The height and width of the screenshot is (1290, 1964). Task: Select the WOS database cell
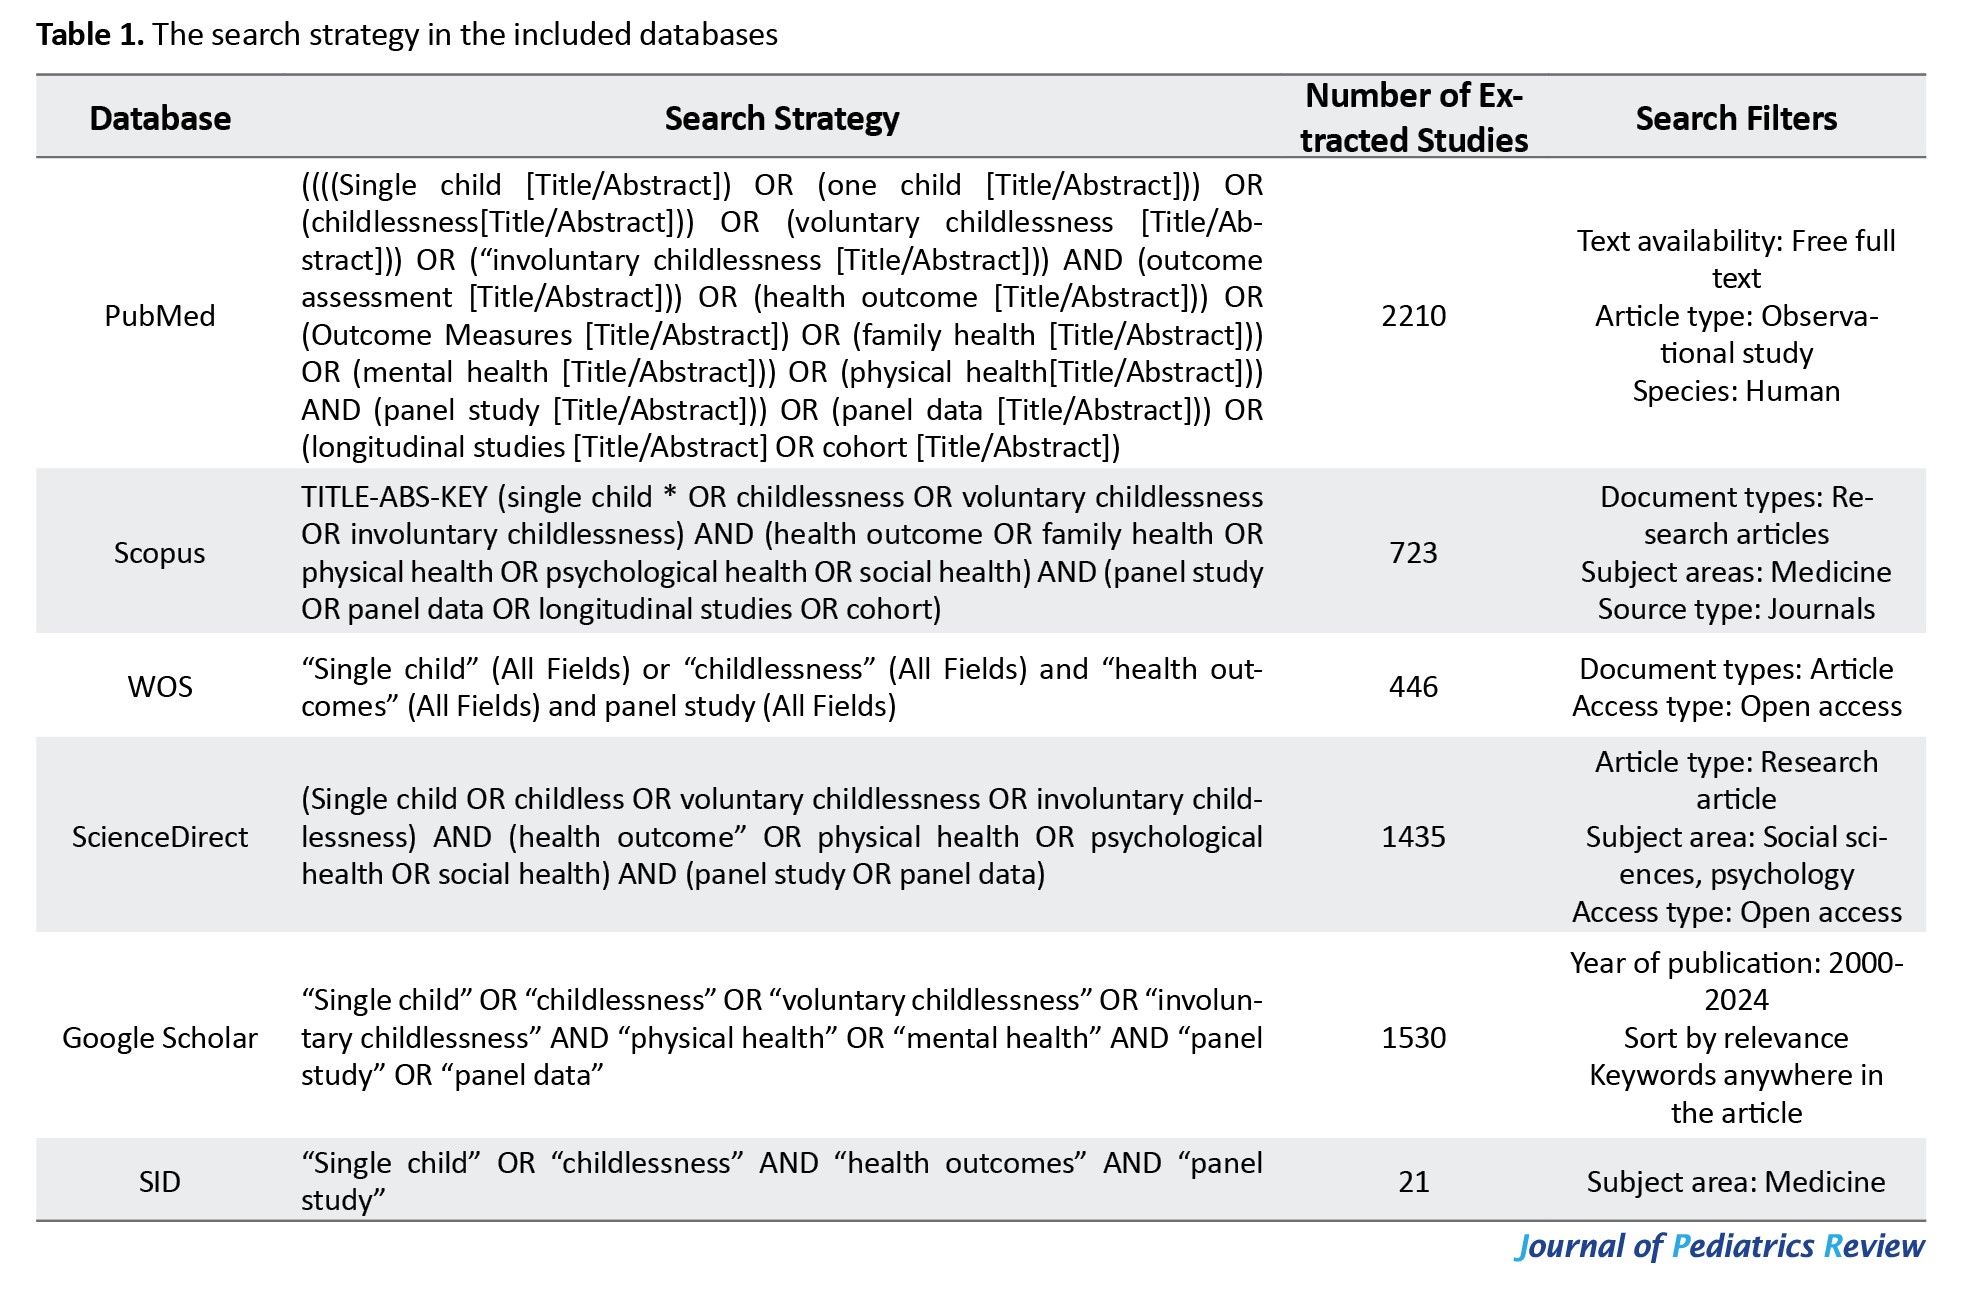click(160, 687)
